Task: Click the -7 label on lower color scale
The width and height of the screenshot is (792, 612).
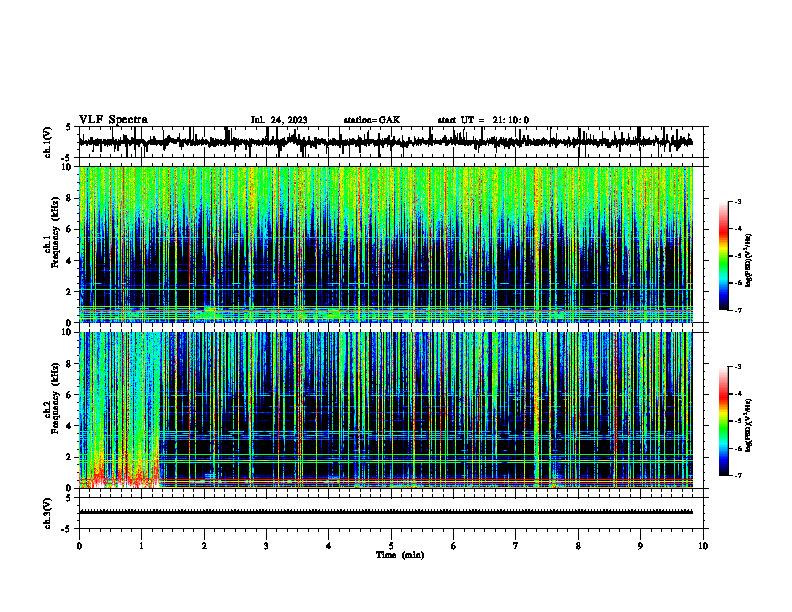Action: click(x=737, y=476)
